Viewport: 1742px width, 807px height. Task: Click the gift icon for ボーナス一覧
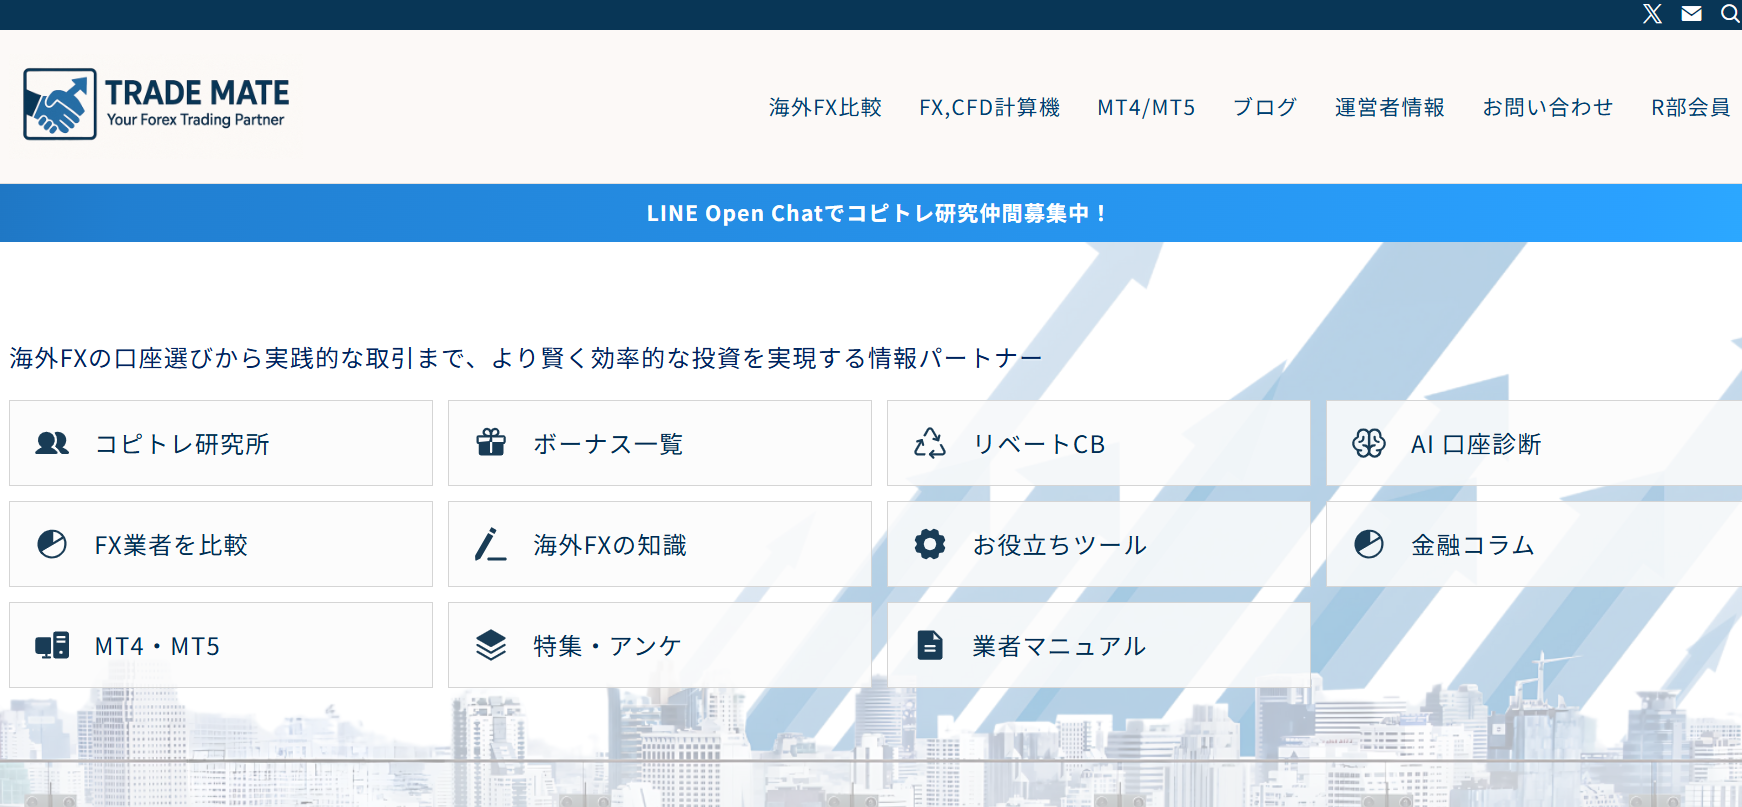tap(491, 443)
